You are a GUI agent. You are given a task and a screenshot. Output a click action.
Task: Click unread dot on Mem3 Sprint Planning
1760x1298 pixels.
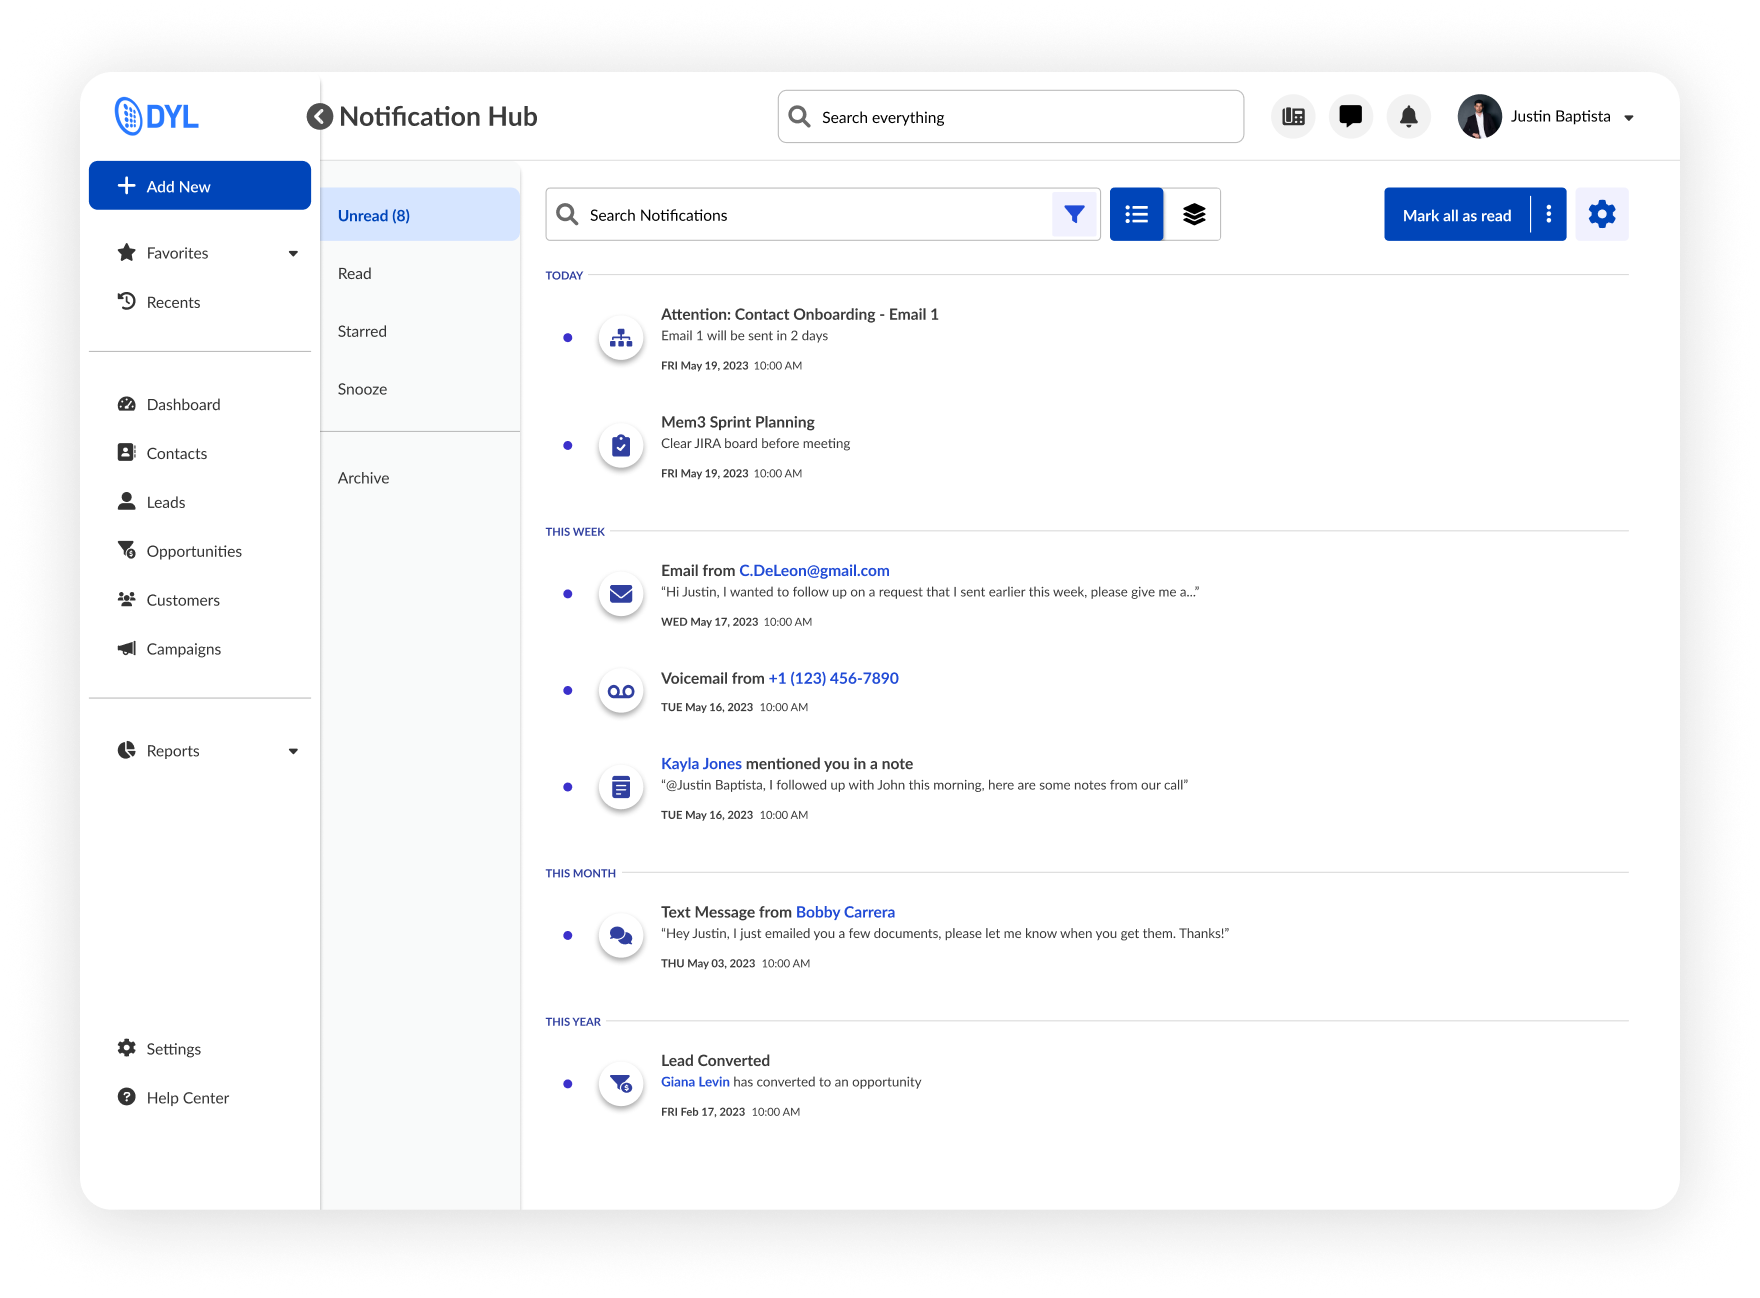pos(568,445)
